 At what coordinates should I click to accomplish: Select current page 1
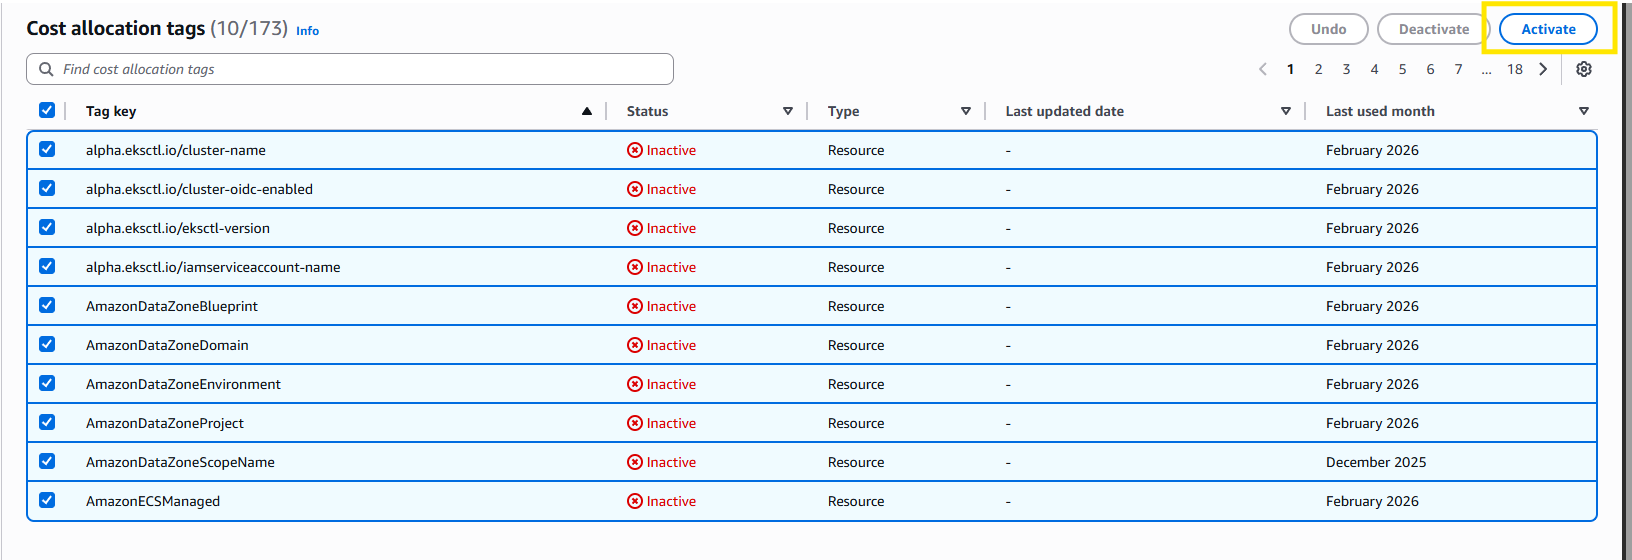[x=1291, y=69]
